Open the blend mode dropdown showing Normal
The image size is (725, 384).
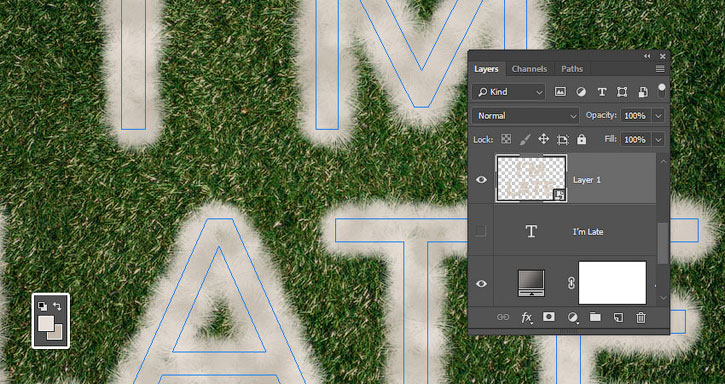point(525,116)
